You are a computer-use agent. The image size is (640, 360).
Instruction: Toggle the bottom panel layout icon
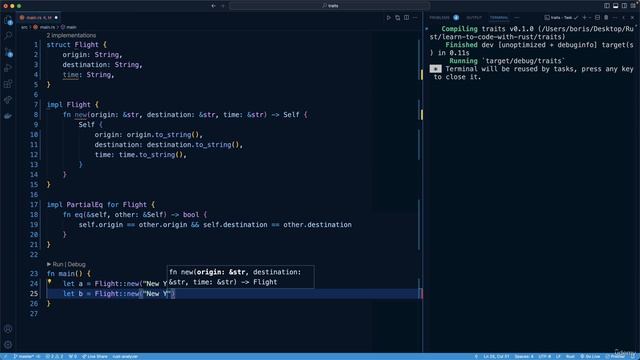click(x=616, y=6)
